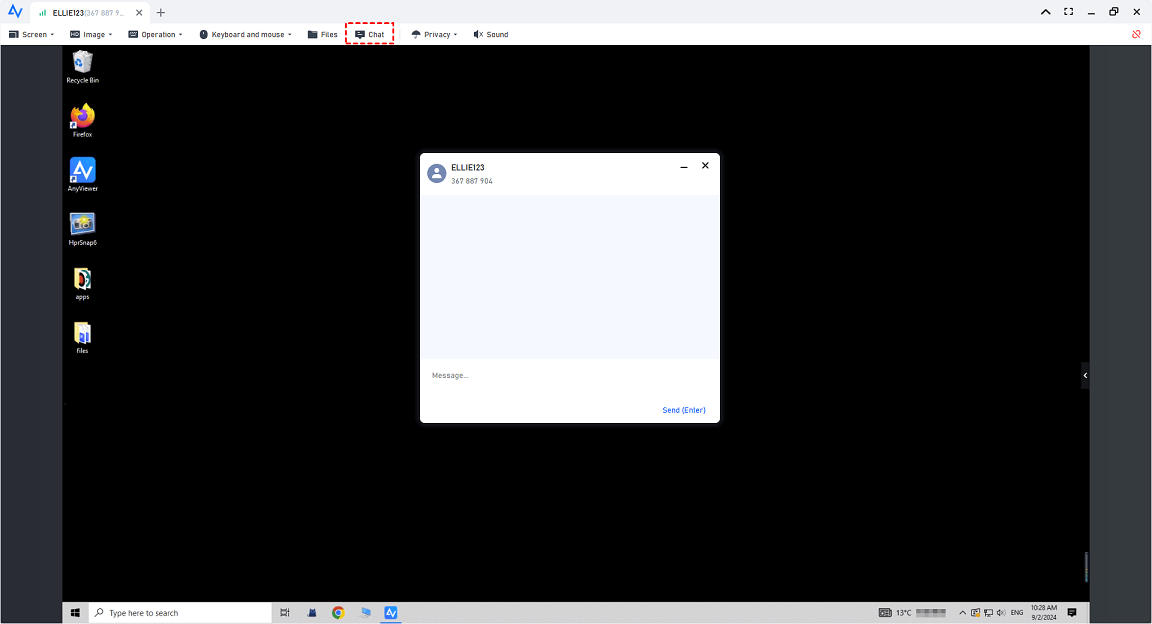Minimize the ELLIE123 chat window
The image size is (1152, 624).
(x=684, y=167)
